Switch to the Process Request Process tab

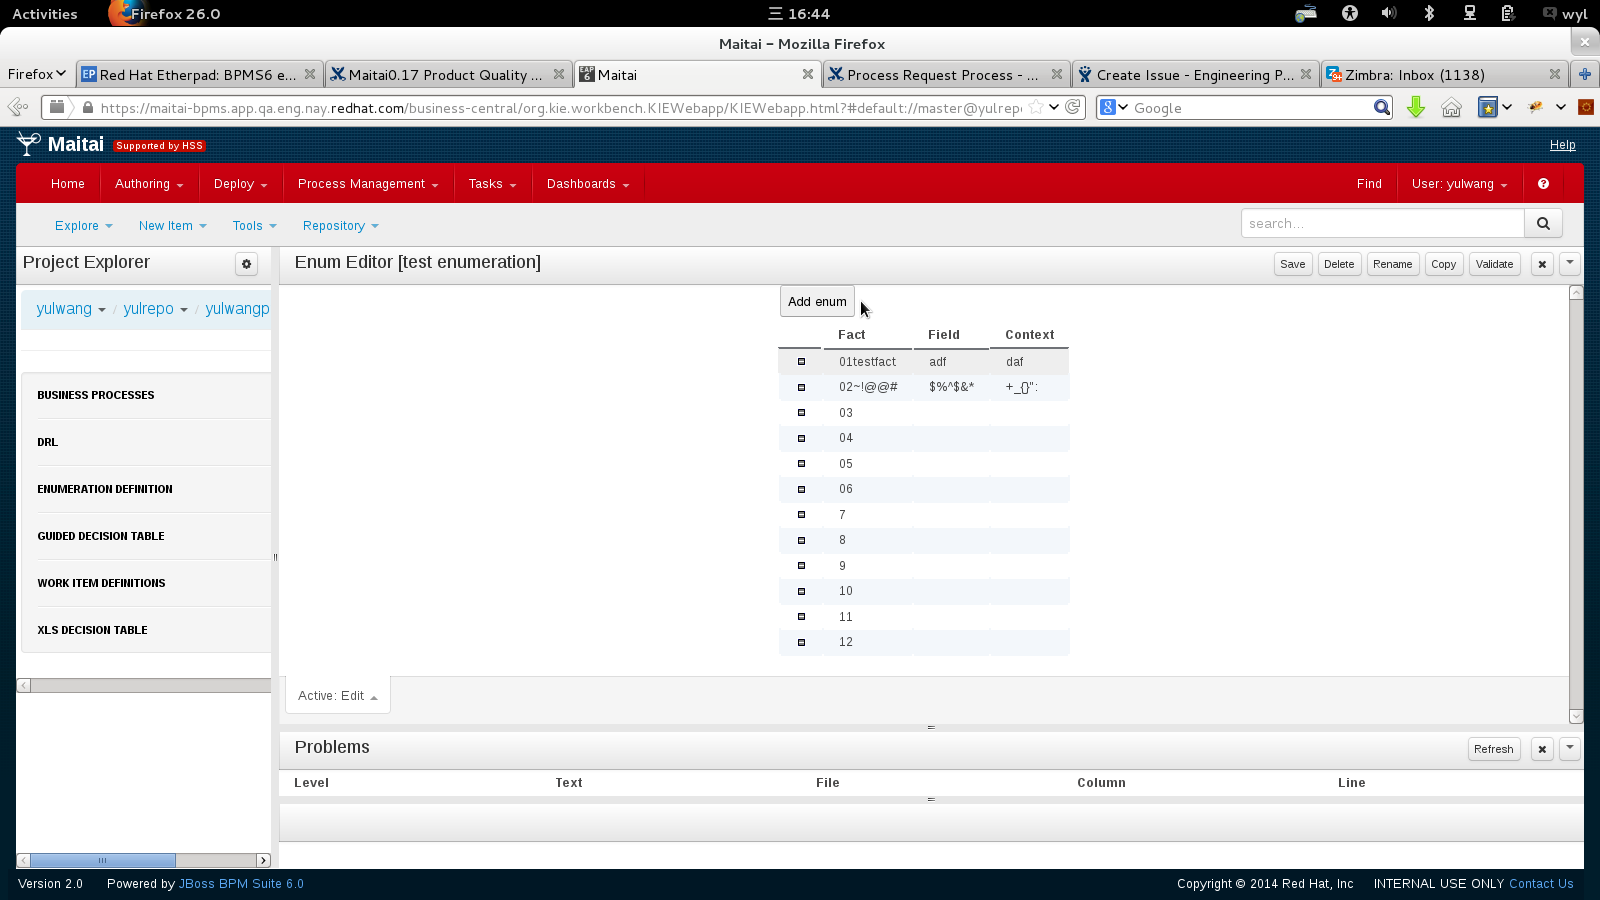pyautogui.click(x=945, y=75)
